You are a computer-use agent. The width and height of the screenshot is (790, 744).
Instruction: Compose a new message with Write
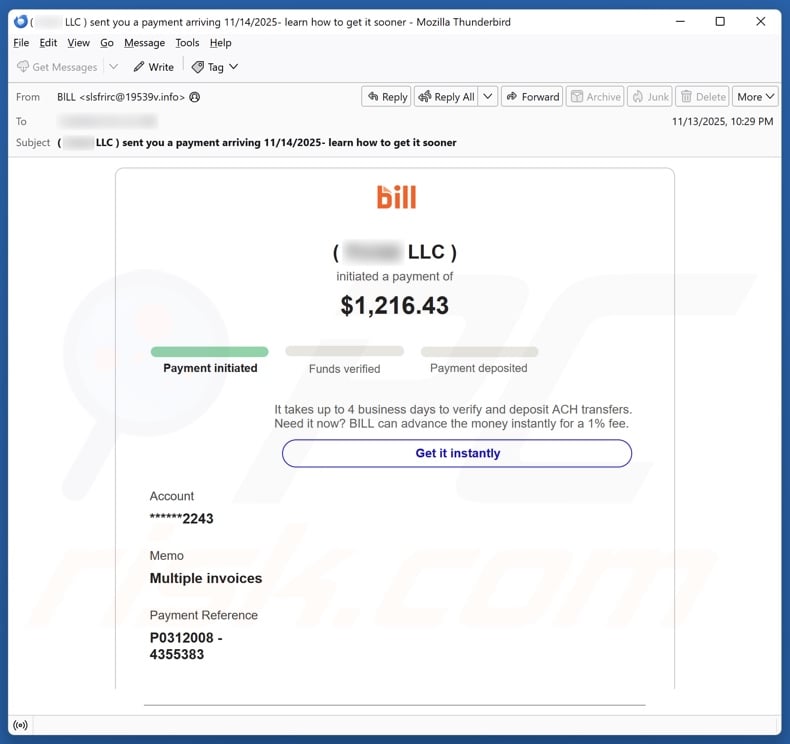click(x=154, y=67)
